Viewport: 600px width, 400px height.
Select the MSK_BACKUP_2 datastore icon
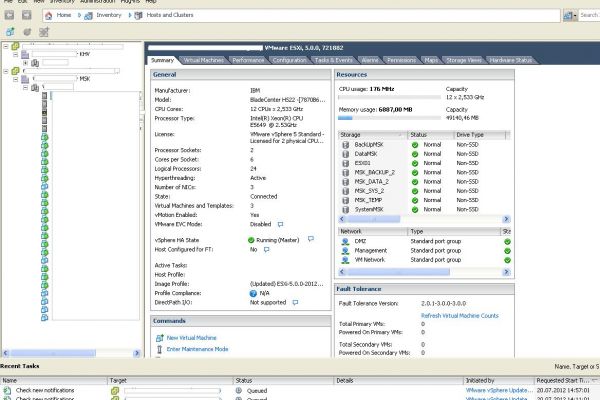tap(346, 173)
